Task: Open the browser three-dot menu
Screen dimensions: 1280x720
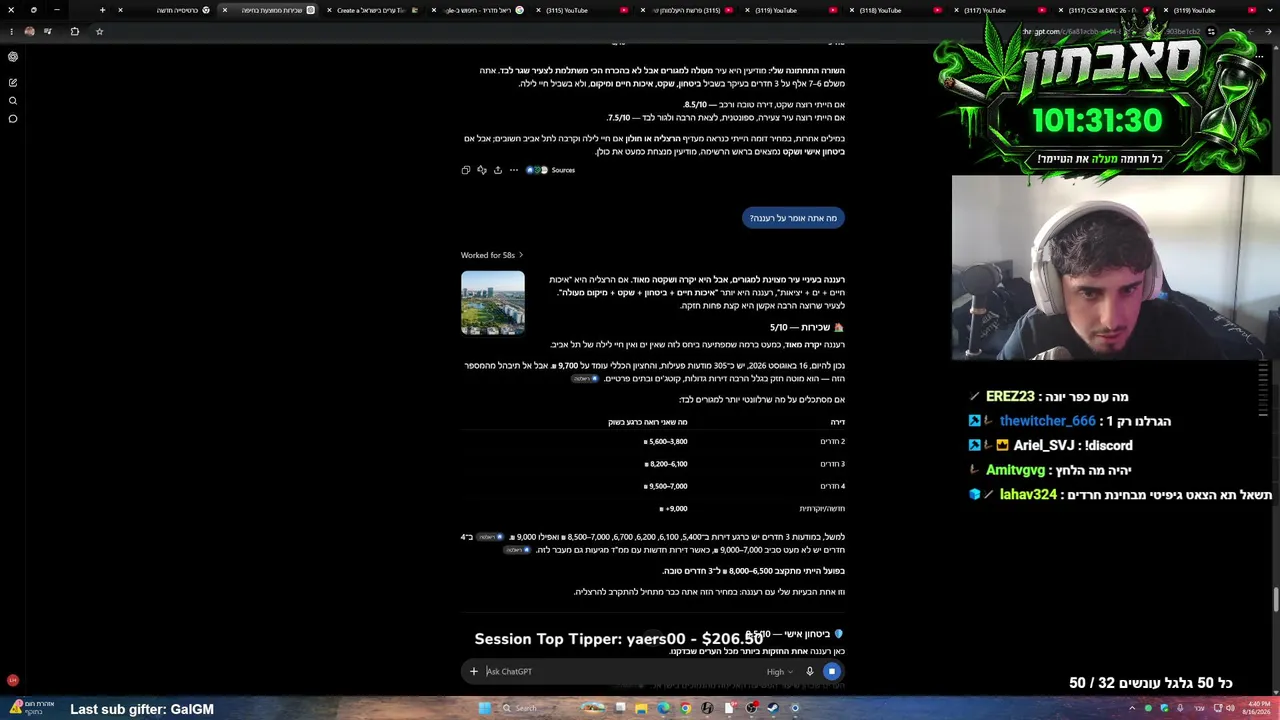Action: (12, 31)
